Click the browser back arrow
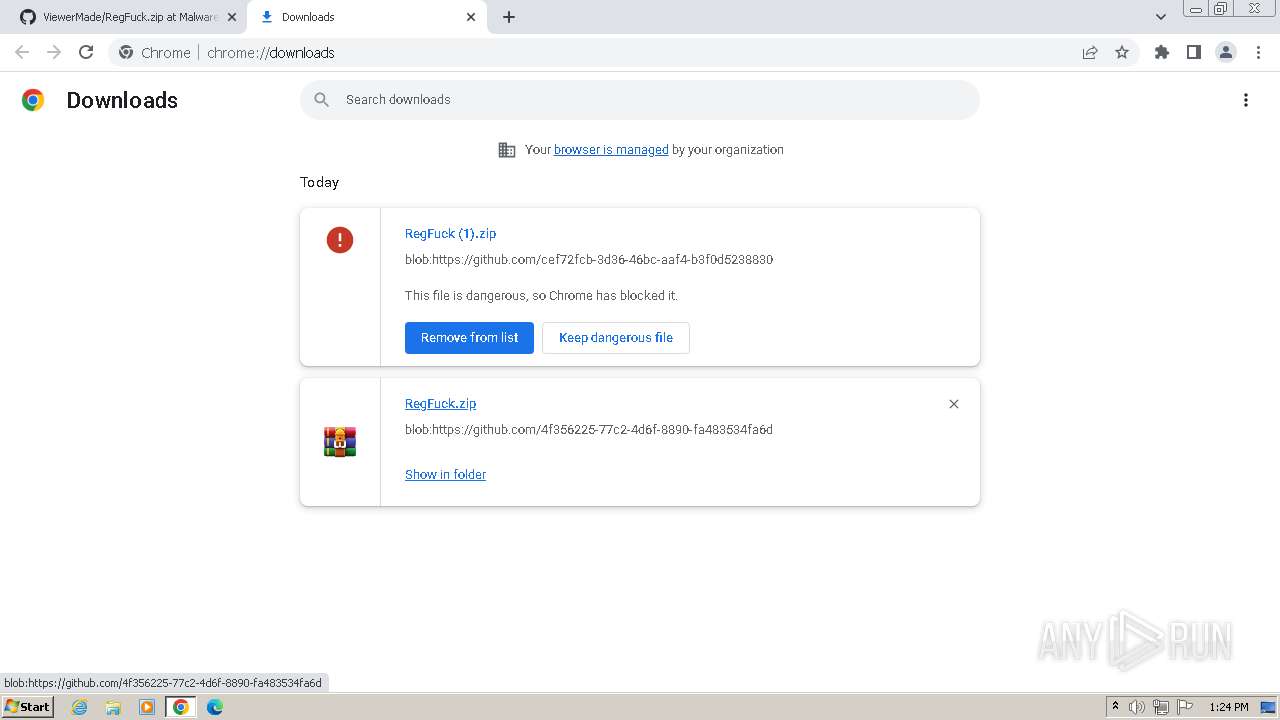This screenshot has width=1280, height=720. (22, 52)
